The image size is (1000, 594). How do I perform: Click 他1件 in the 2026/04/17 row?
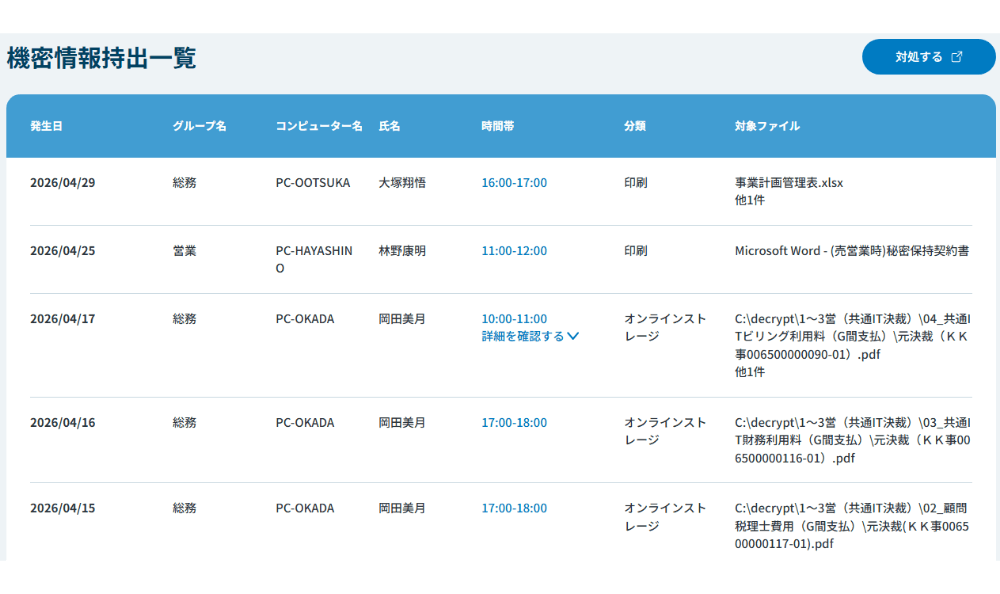pos(749,372)
